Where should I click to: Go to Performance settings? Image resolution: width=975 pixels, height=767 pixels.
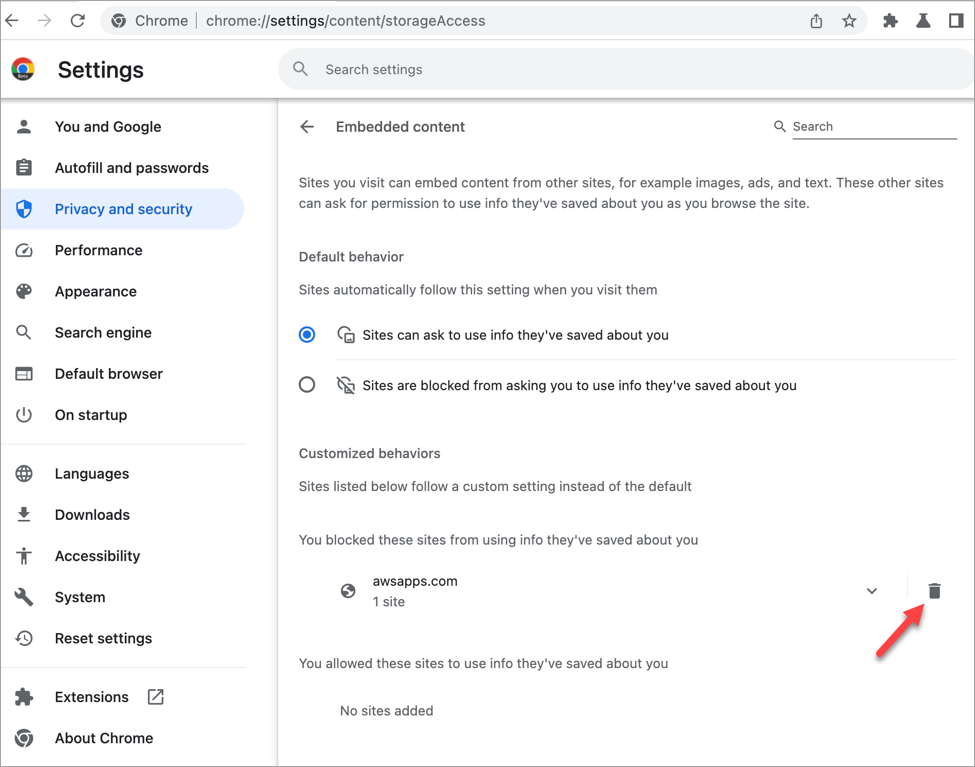coord(98,250)
